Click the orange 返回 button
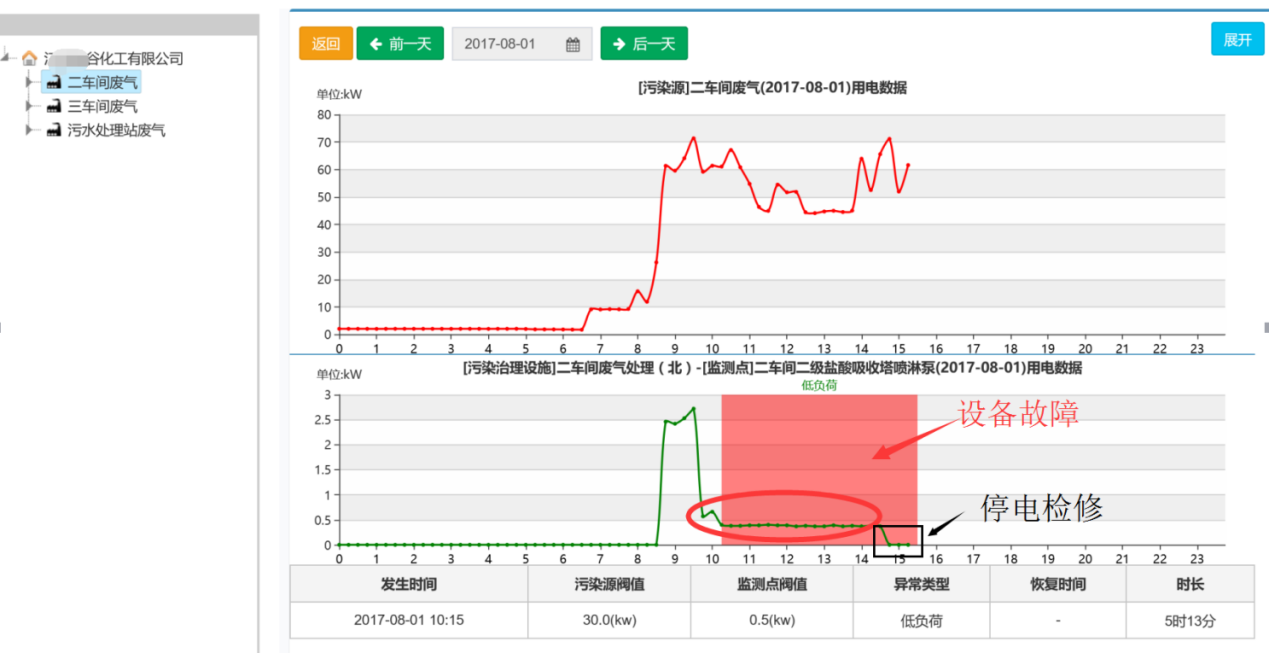 (326, 44)
